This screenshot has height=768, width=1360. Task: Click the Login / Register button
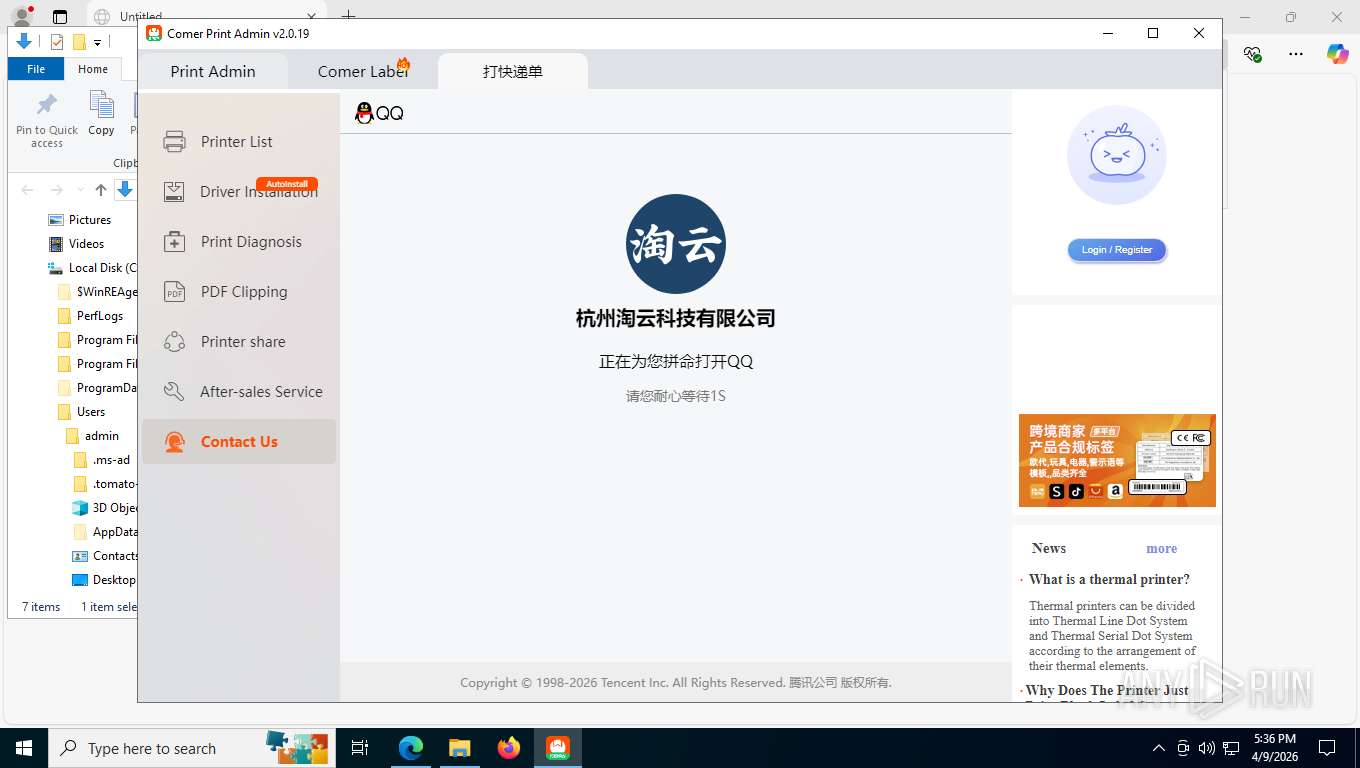(1116, 250)
